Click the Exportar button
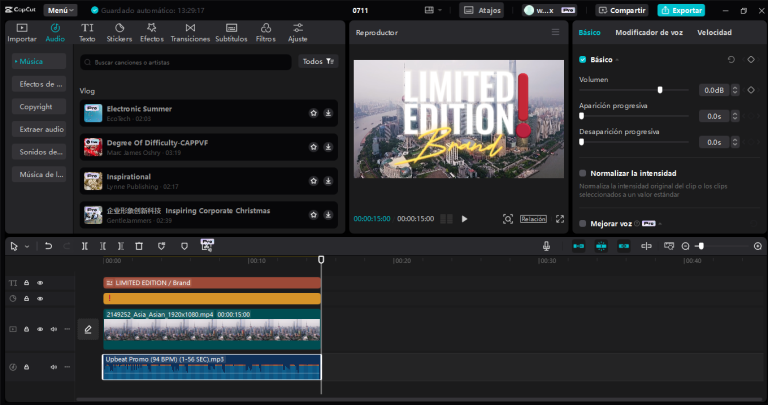Screen dimensions: 768x405 point(681,10)
